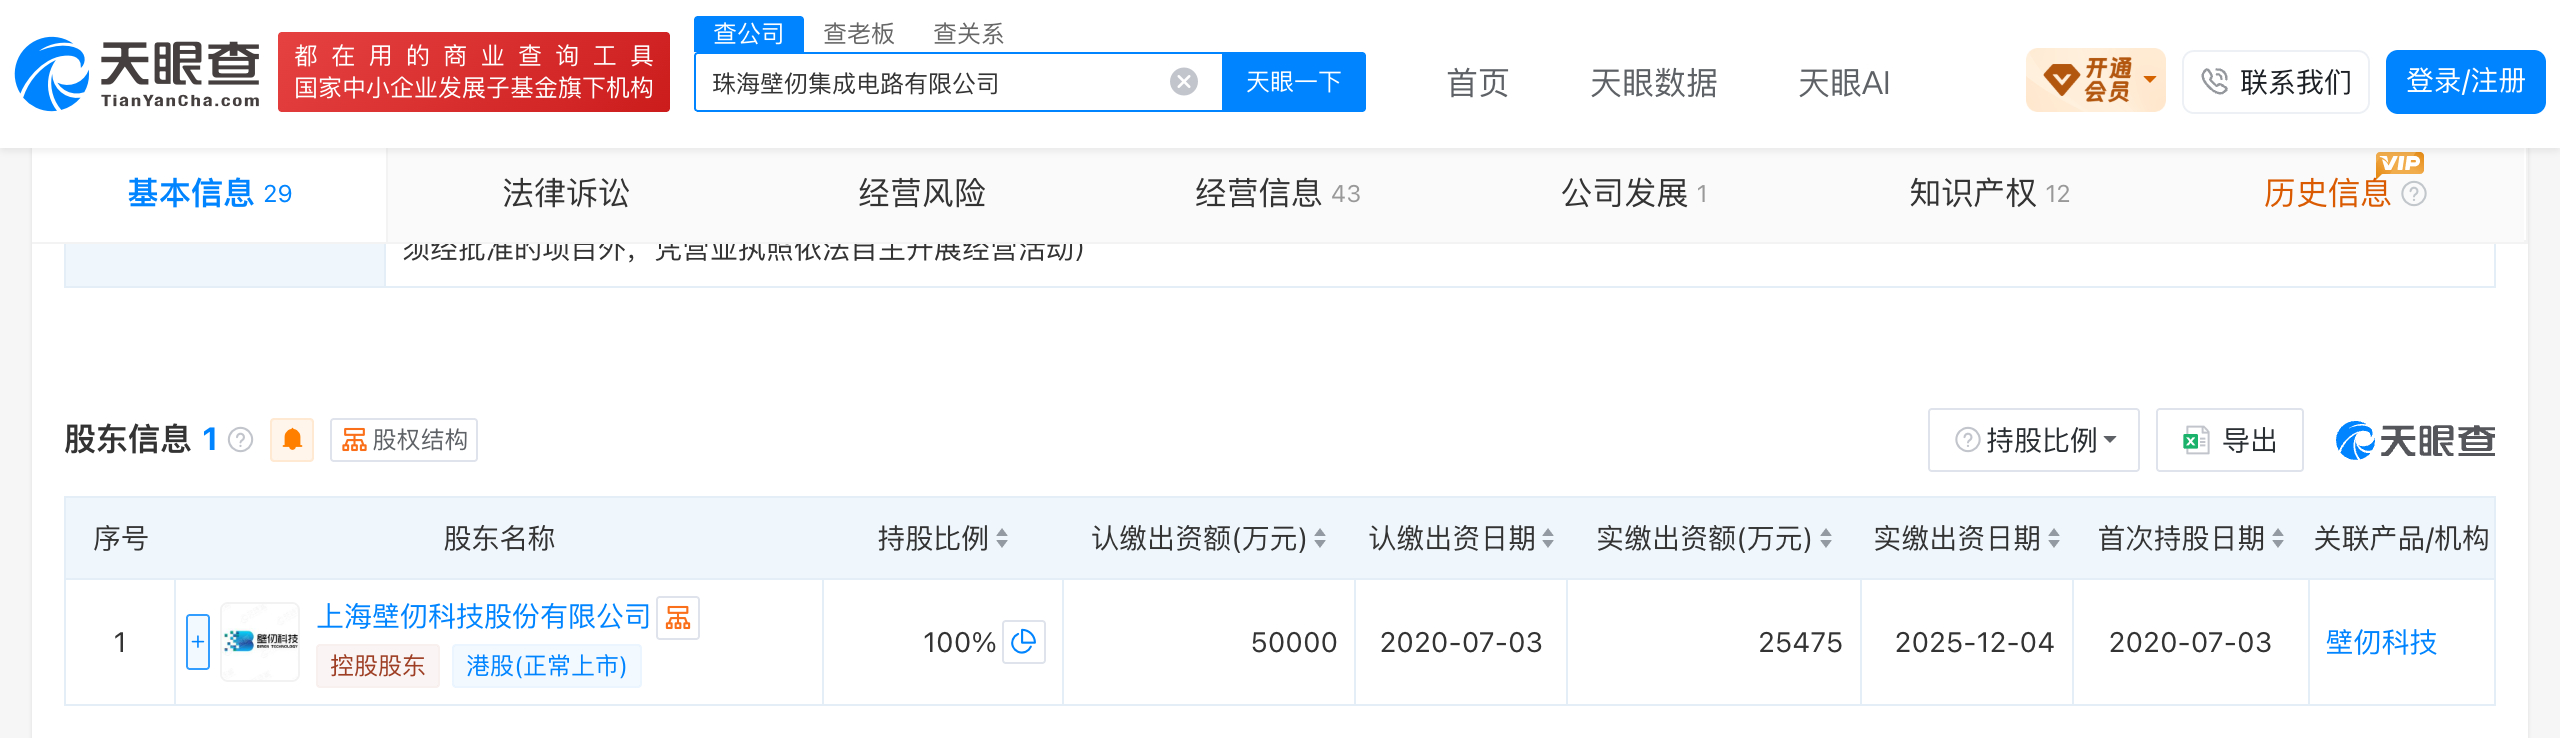Open the 历史信息 VIP tab
The image size is (2560, 738).
2326,194
